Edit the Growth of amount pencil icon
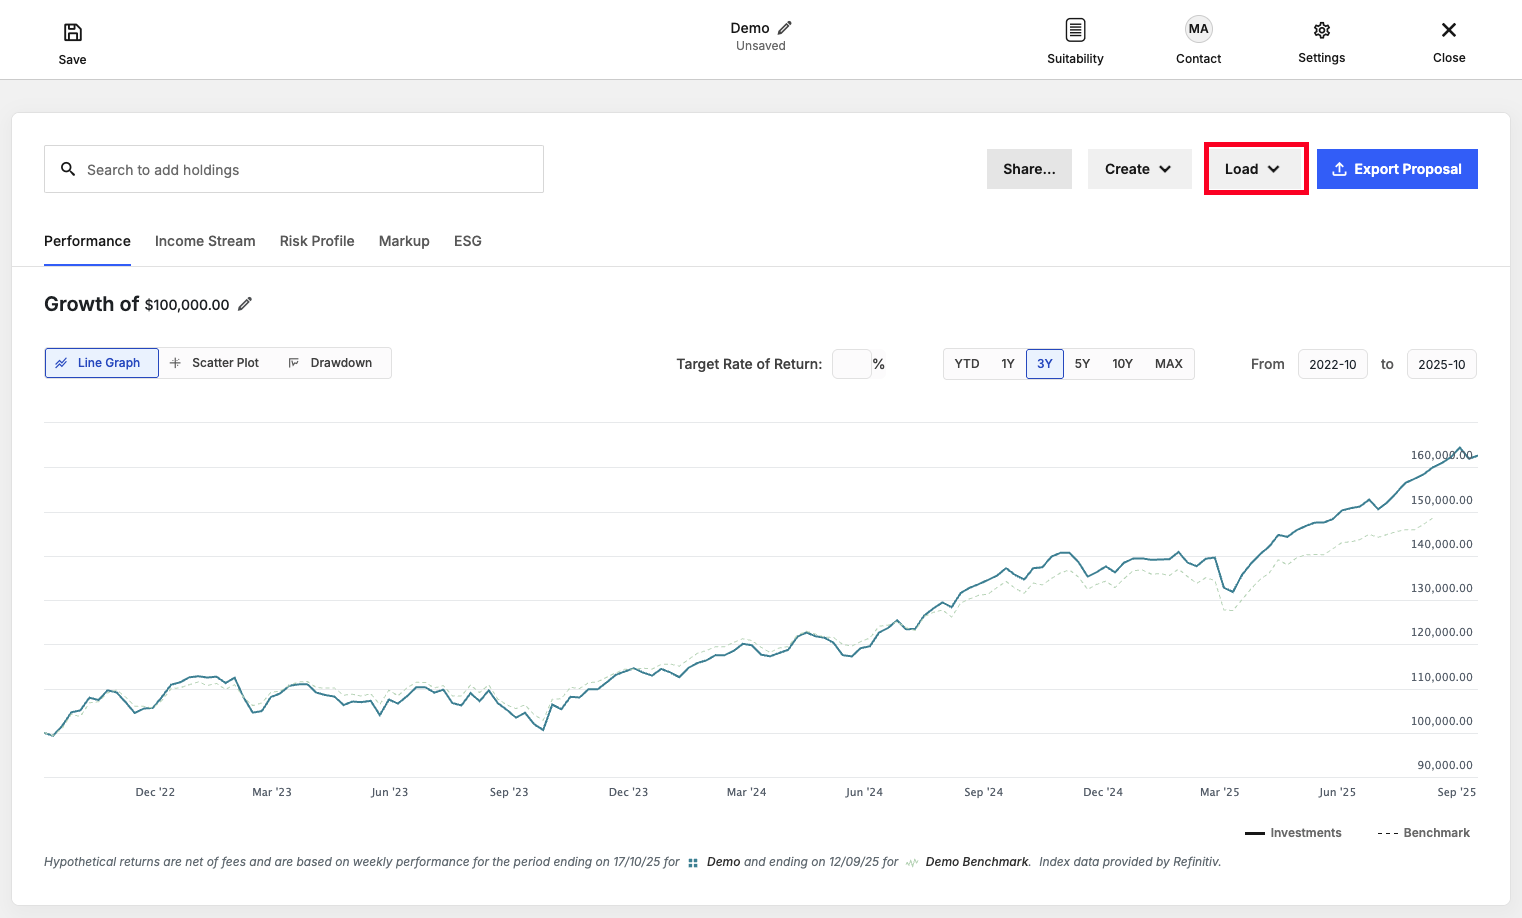 (x=245, y=304)
